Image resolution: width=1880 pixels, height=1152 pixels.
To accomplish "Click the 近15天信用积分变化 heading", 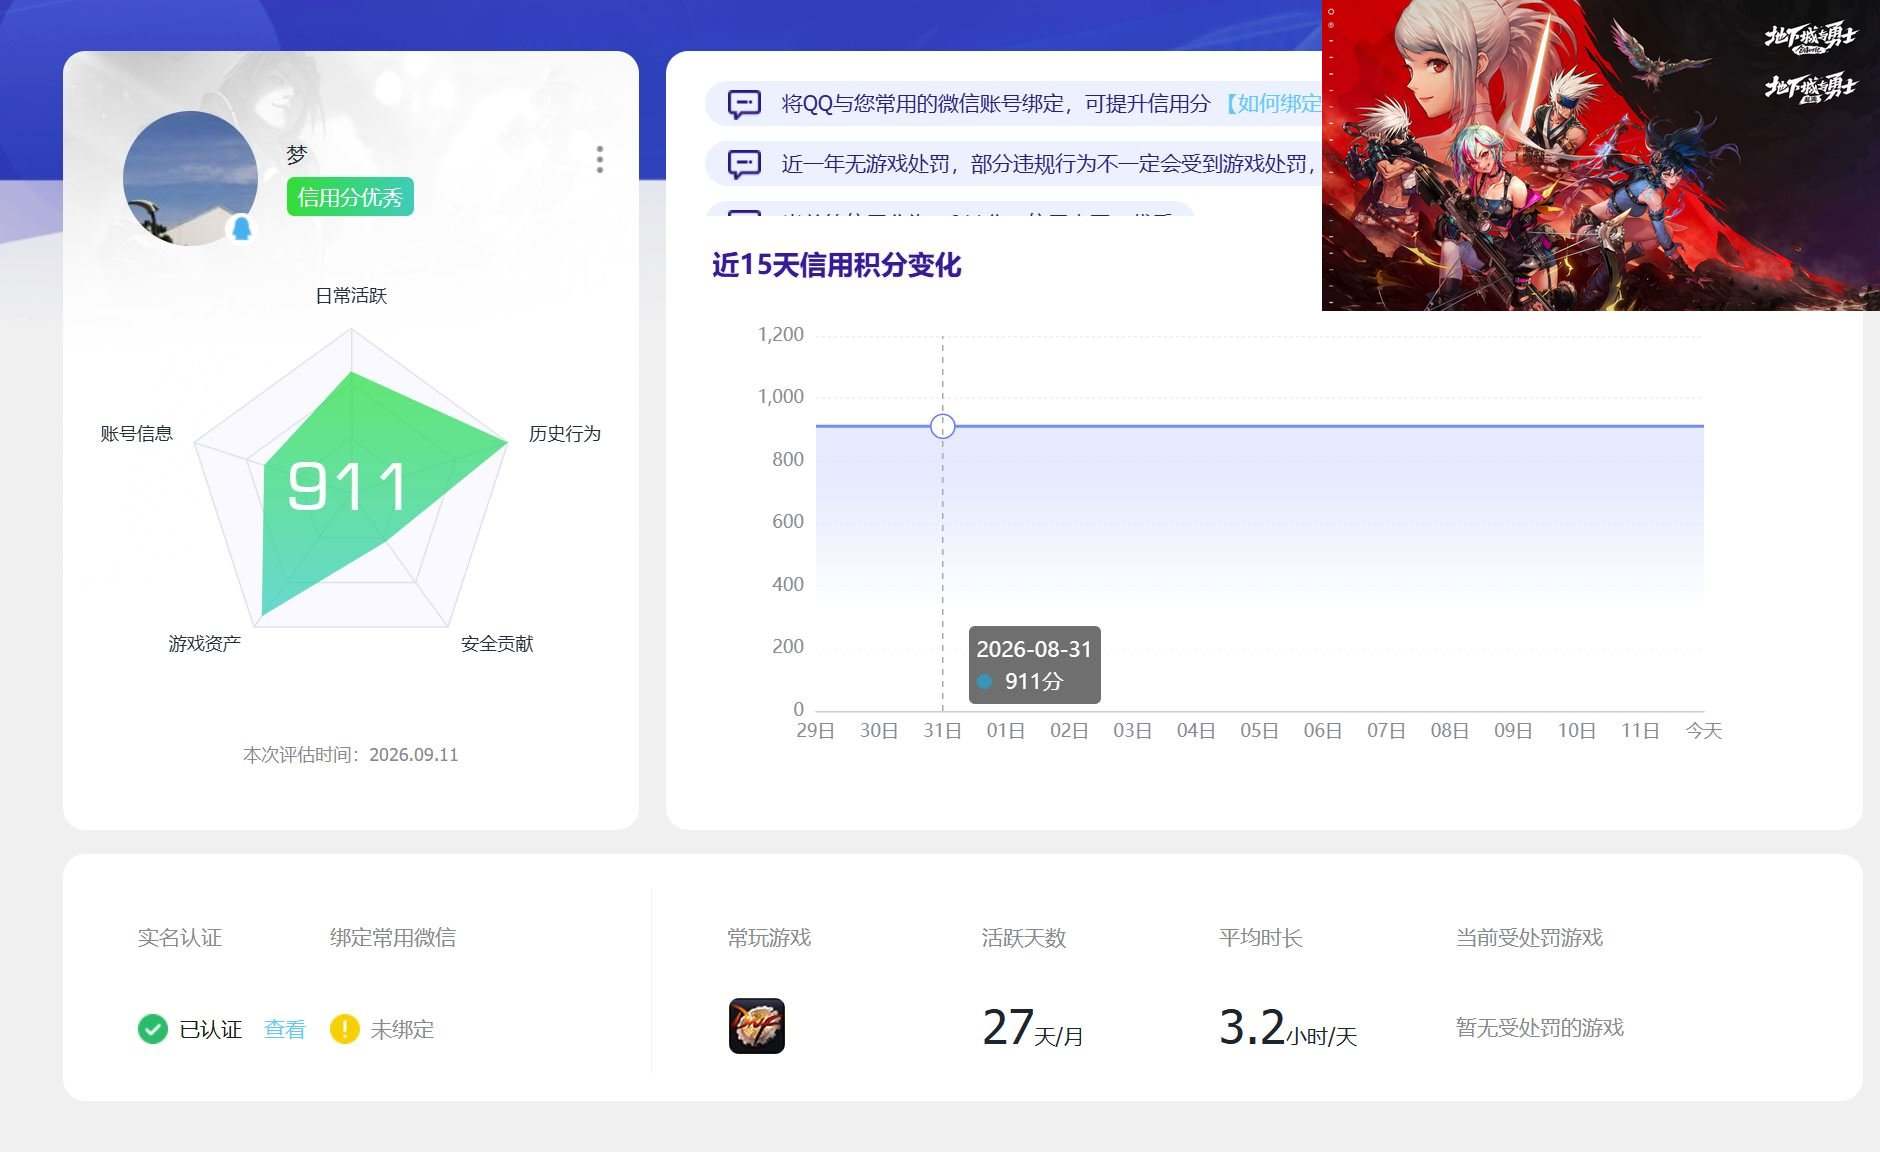I will [836, 265].
